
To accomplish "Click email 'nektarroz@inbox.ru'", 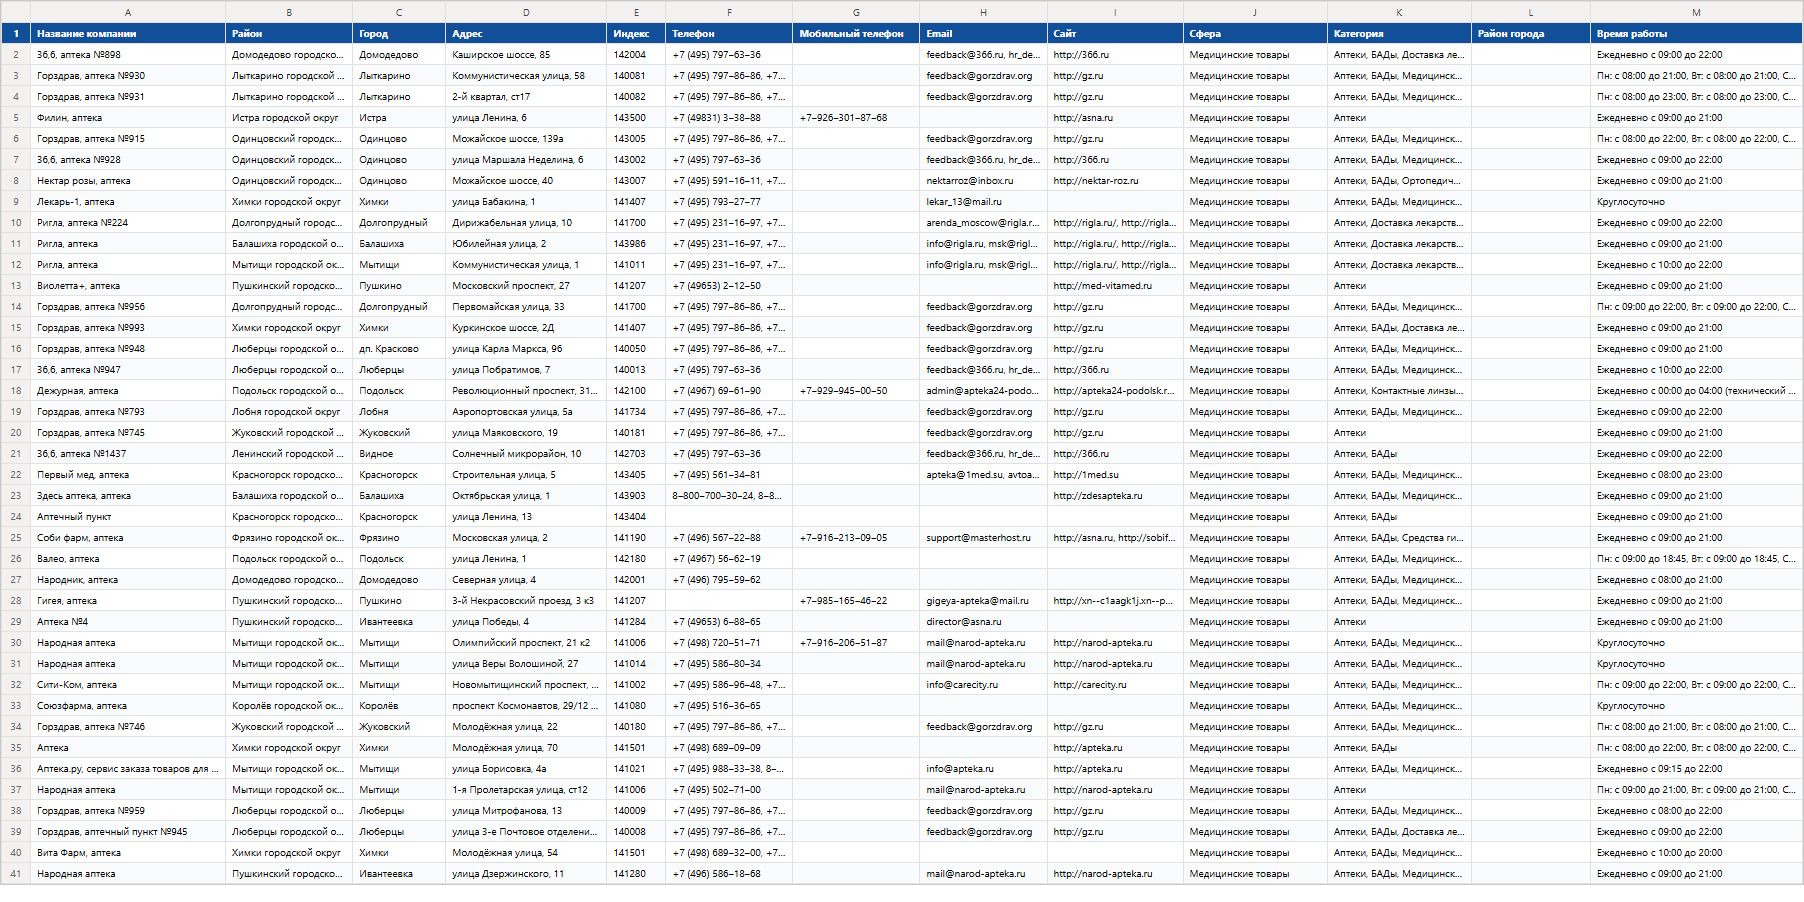I will [983, 181].
